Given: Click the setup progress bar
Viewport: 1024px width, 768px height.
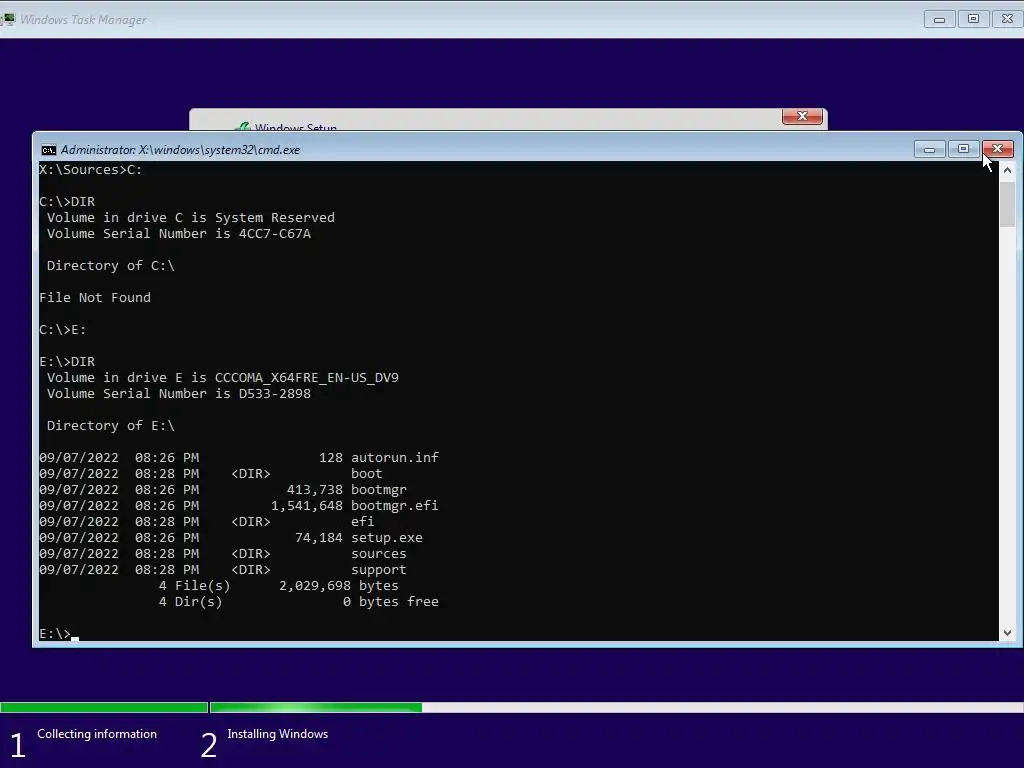Looking at the screenshot, I should click(x=512, y=707).
